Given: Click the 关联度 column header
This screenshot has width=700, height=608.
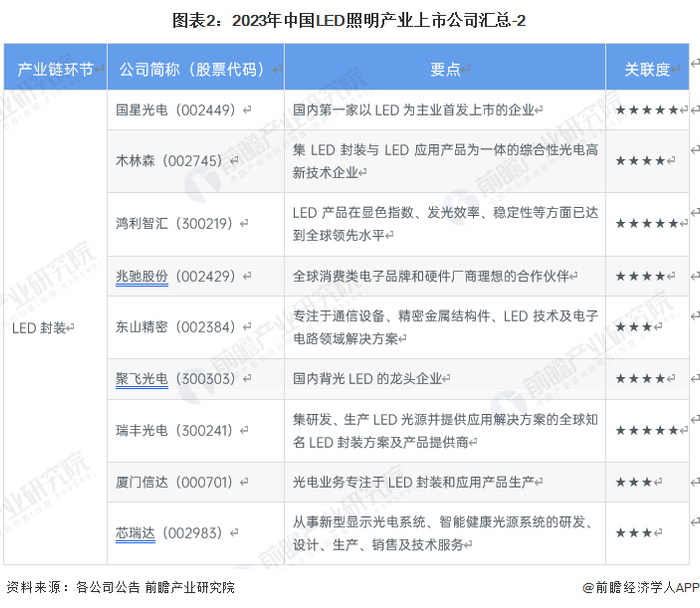Looking at the screenshot, I should click(x=647, y=67).
